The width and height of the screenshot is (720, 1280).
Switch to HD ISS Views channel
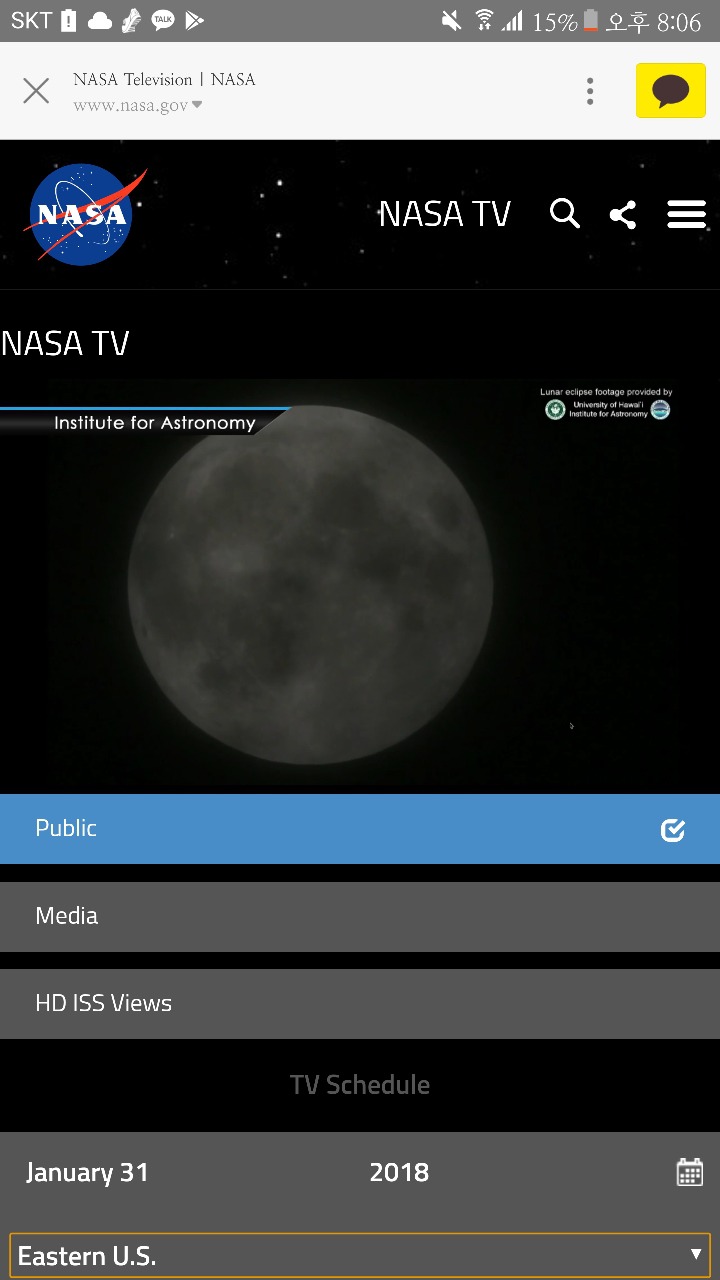360,1004
